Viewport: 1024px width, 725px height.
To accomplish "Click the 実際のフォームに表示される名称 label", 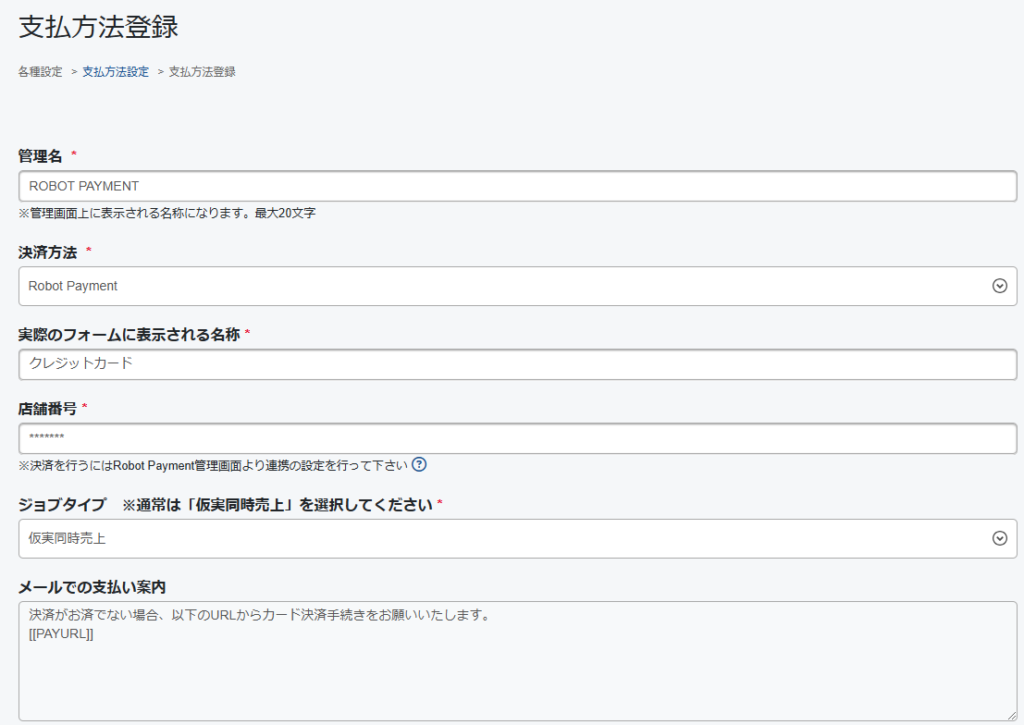I will click(129, 335).
